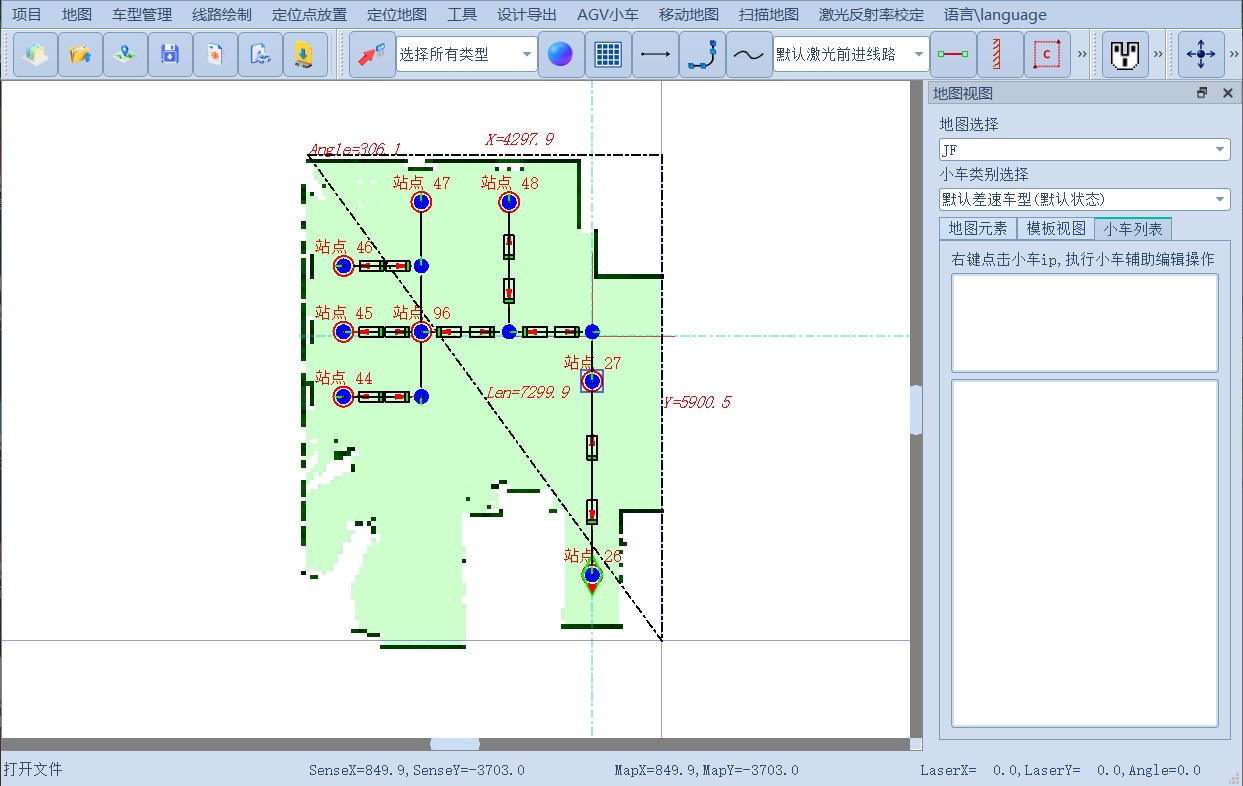Expand overflow chevron after socket icon
The height and width of the screenshot is (786, 1243).
click(x=1158, y=54)
